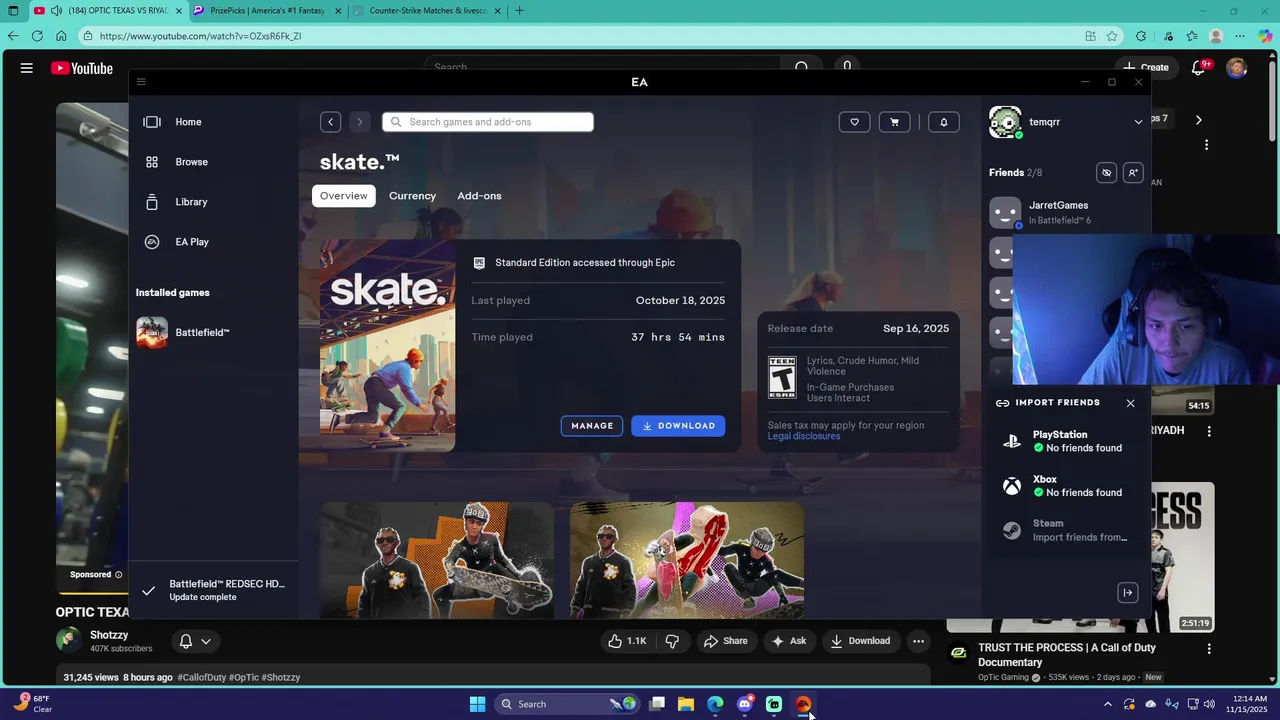Image resolution: width=1280 pixels, height=720 pixels.
Task: Click the skate. cover art
Action: [x=387, y=346]
